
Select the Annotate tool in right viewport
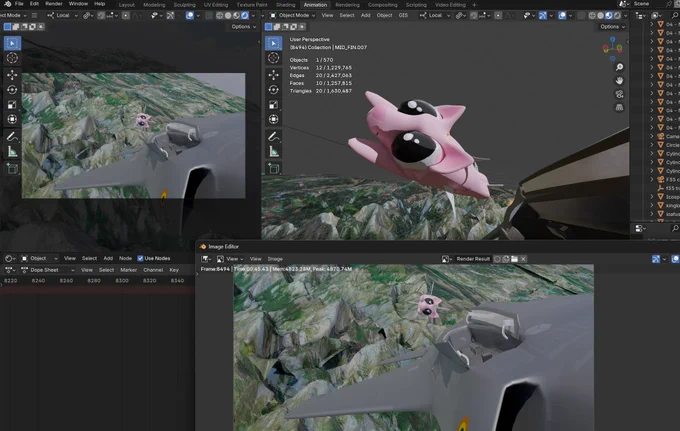click(273, 137)
